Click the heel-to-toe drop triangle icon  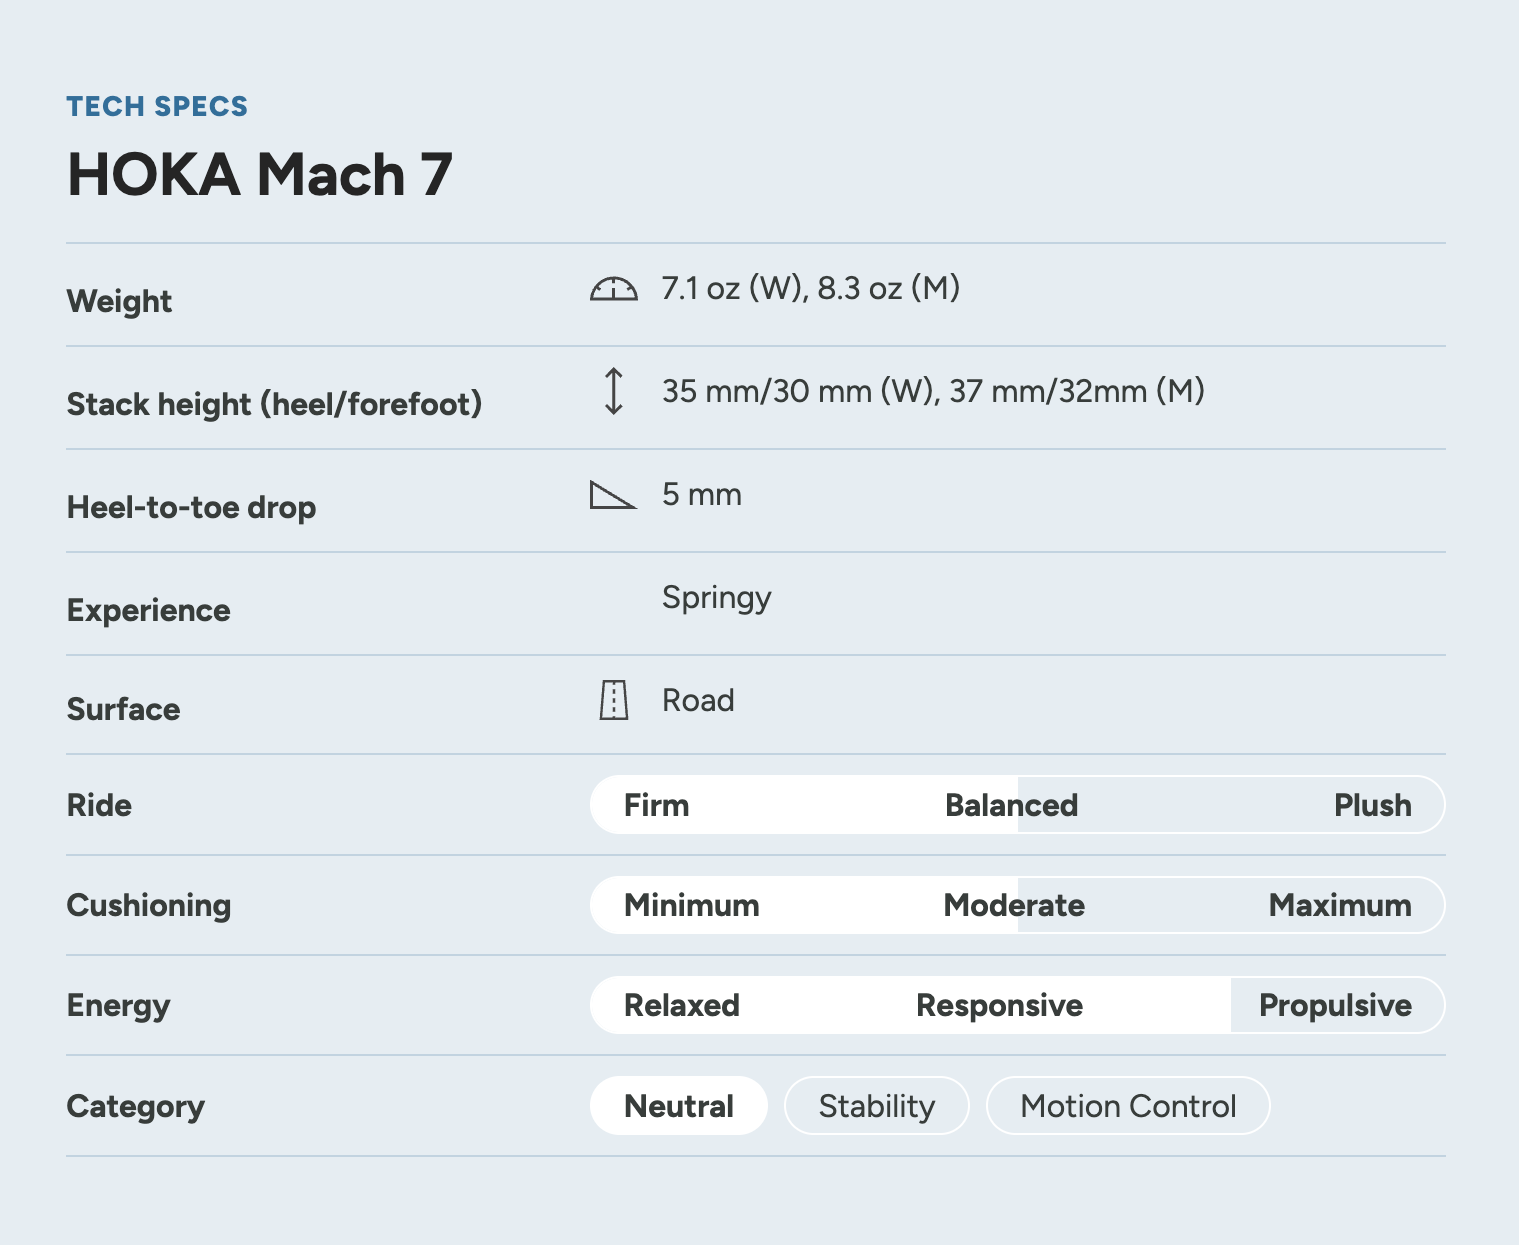pos(613,495)
